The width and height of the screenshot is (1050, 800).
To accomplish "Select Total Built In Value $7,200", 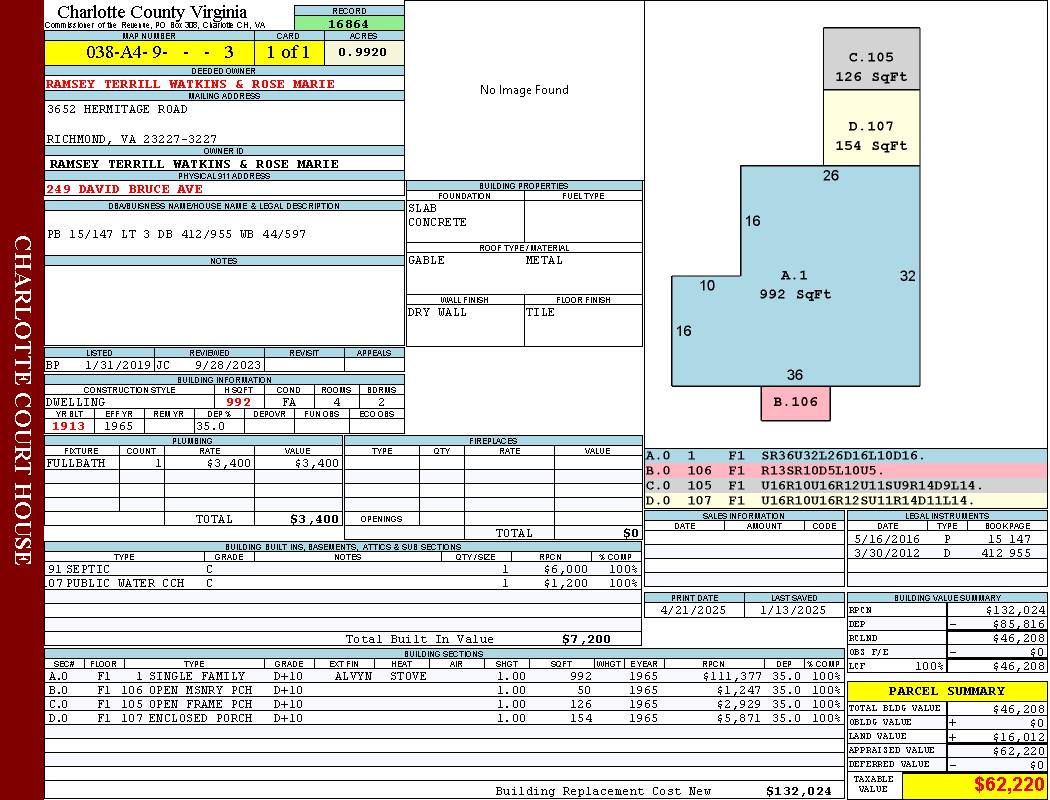I will (x=585, y=639).
